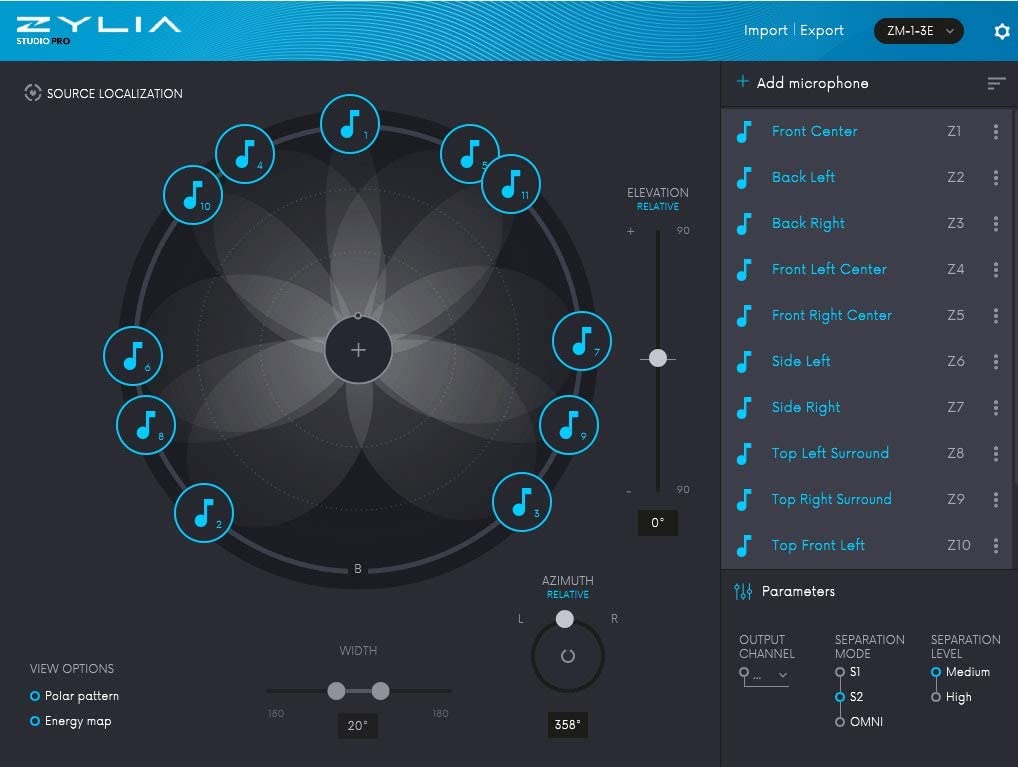The height and width of the screenshot is (767, 1018).
Task: Select source node 10 on the circle
Action: click(193, 195)
